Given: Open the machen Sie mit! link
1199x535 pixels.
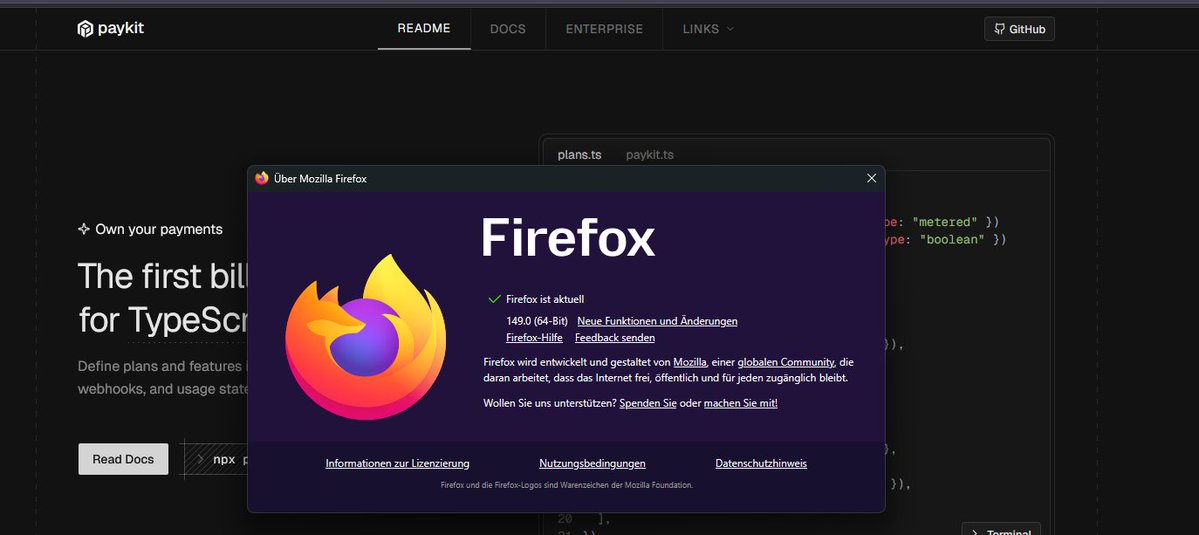Looking at the screenshot, I should [740, 403].
